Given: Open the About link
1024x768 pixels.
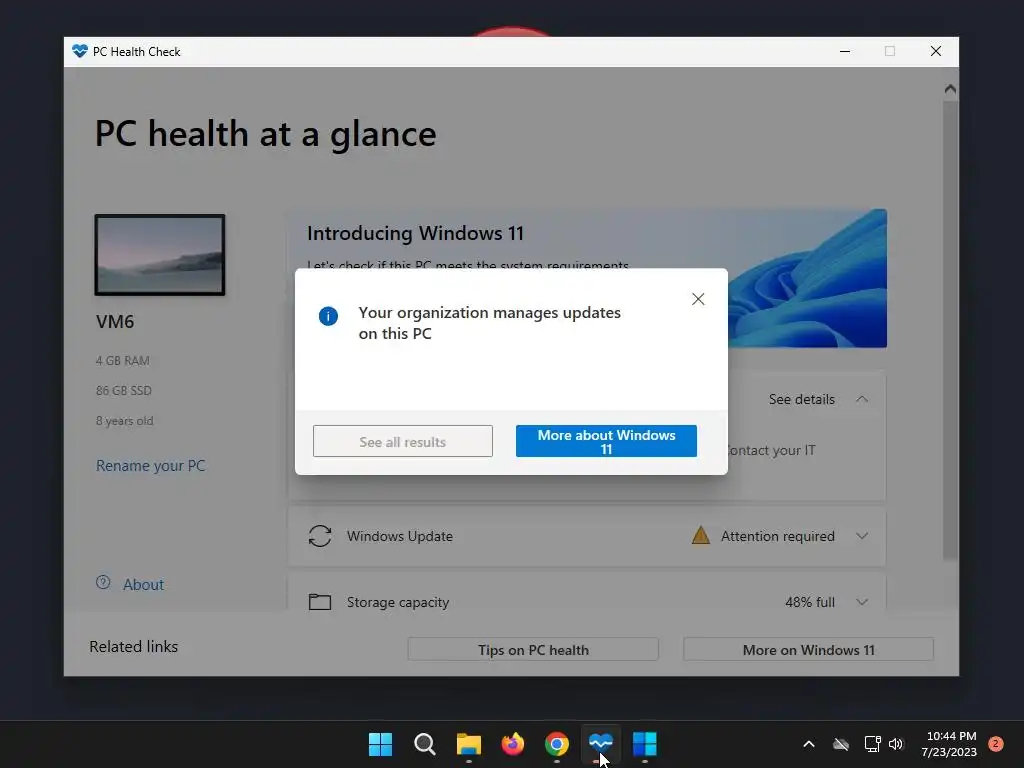Looking at the screenshot, I should (x=143, y=584).
